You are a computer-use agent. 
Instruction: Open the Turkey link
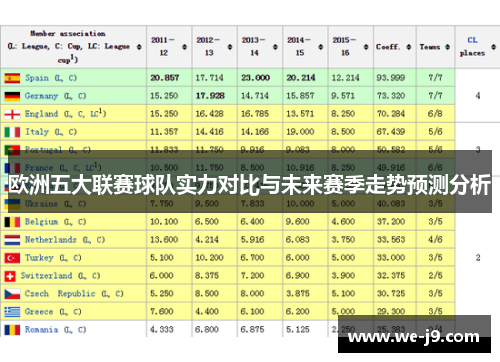(39, 258)
